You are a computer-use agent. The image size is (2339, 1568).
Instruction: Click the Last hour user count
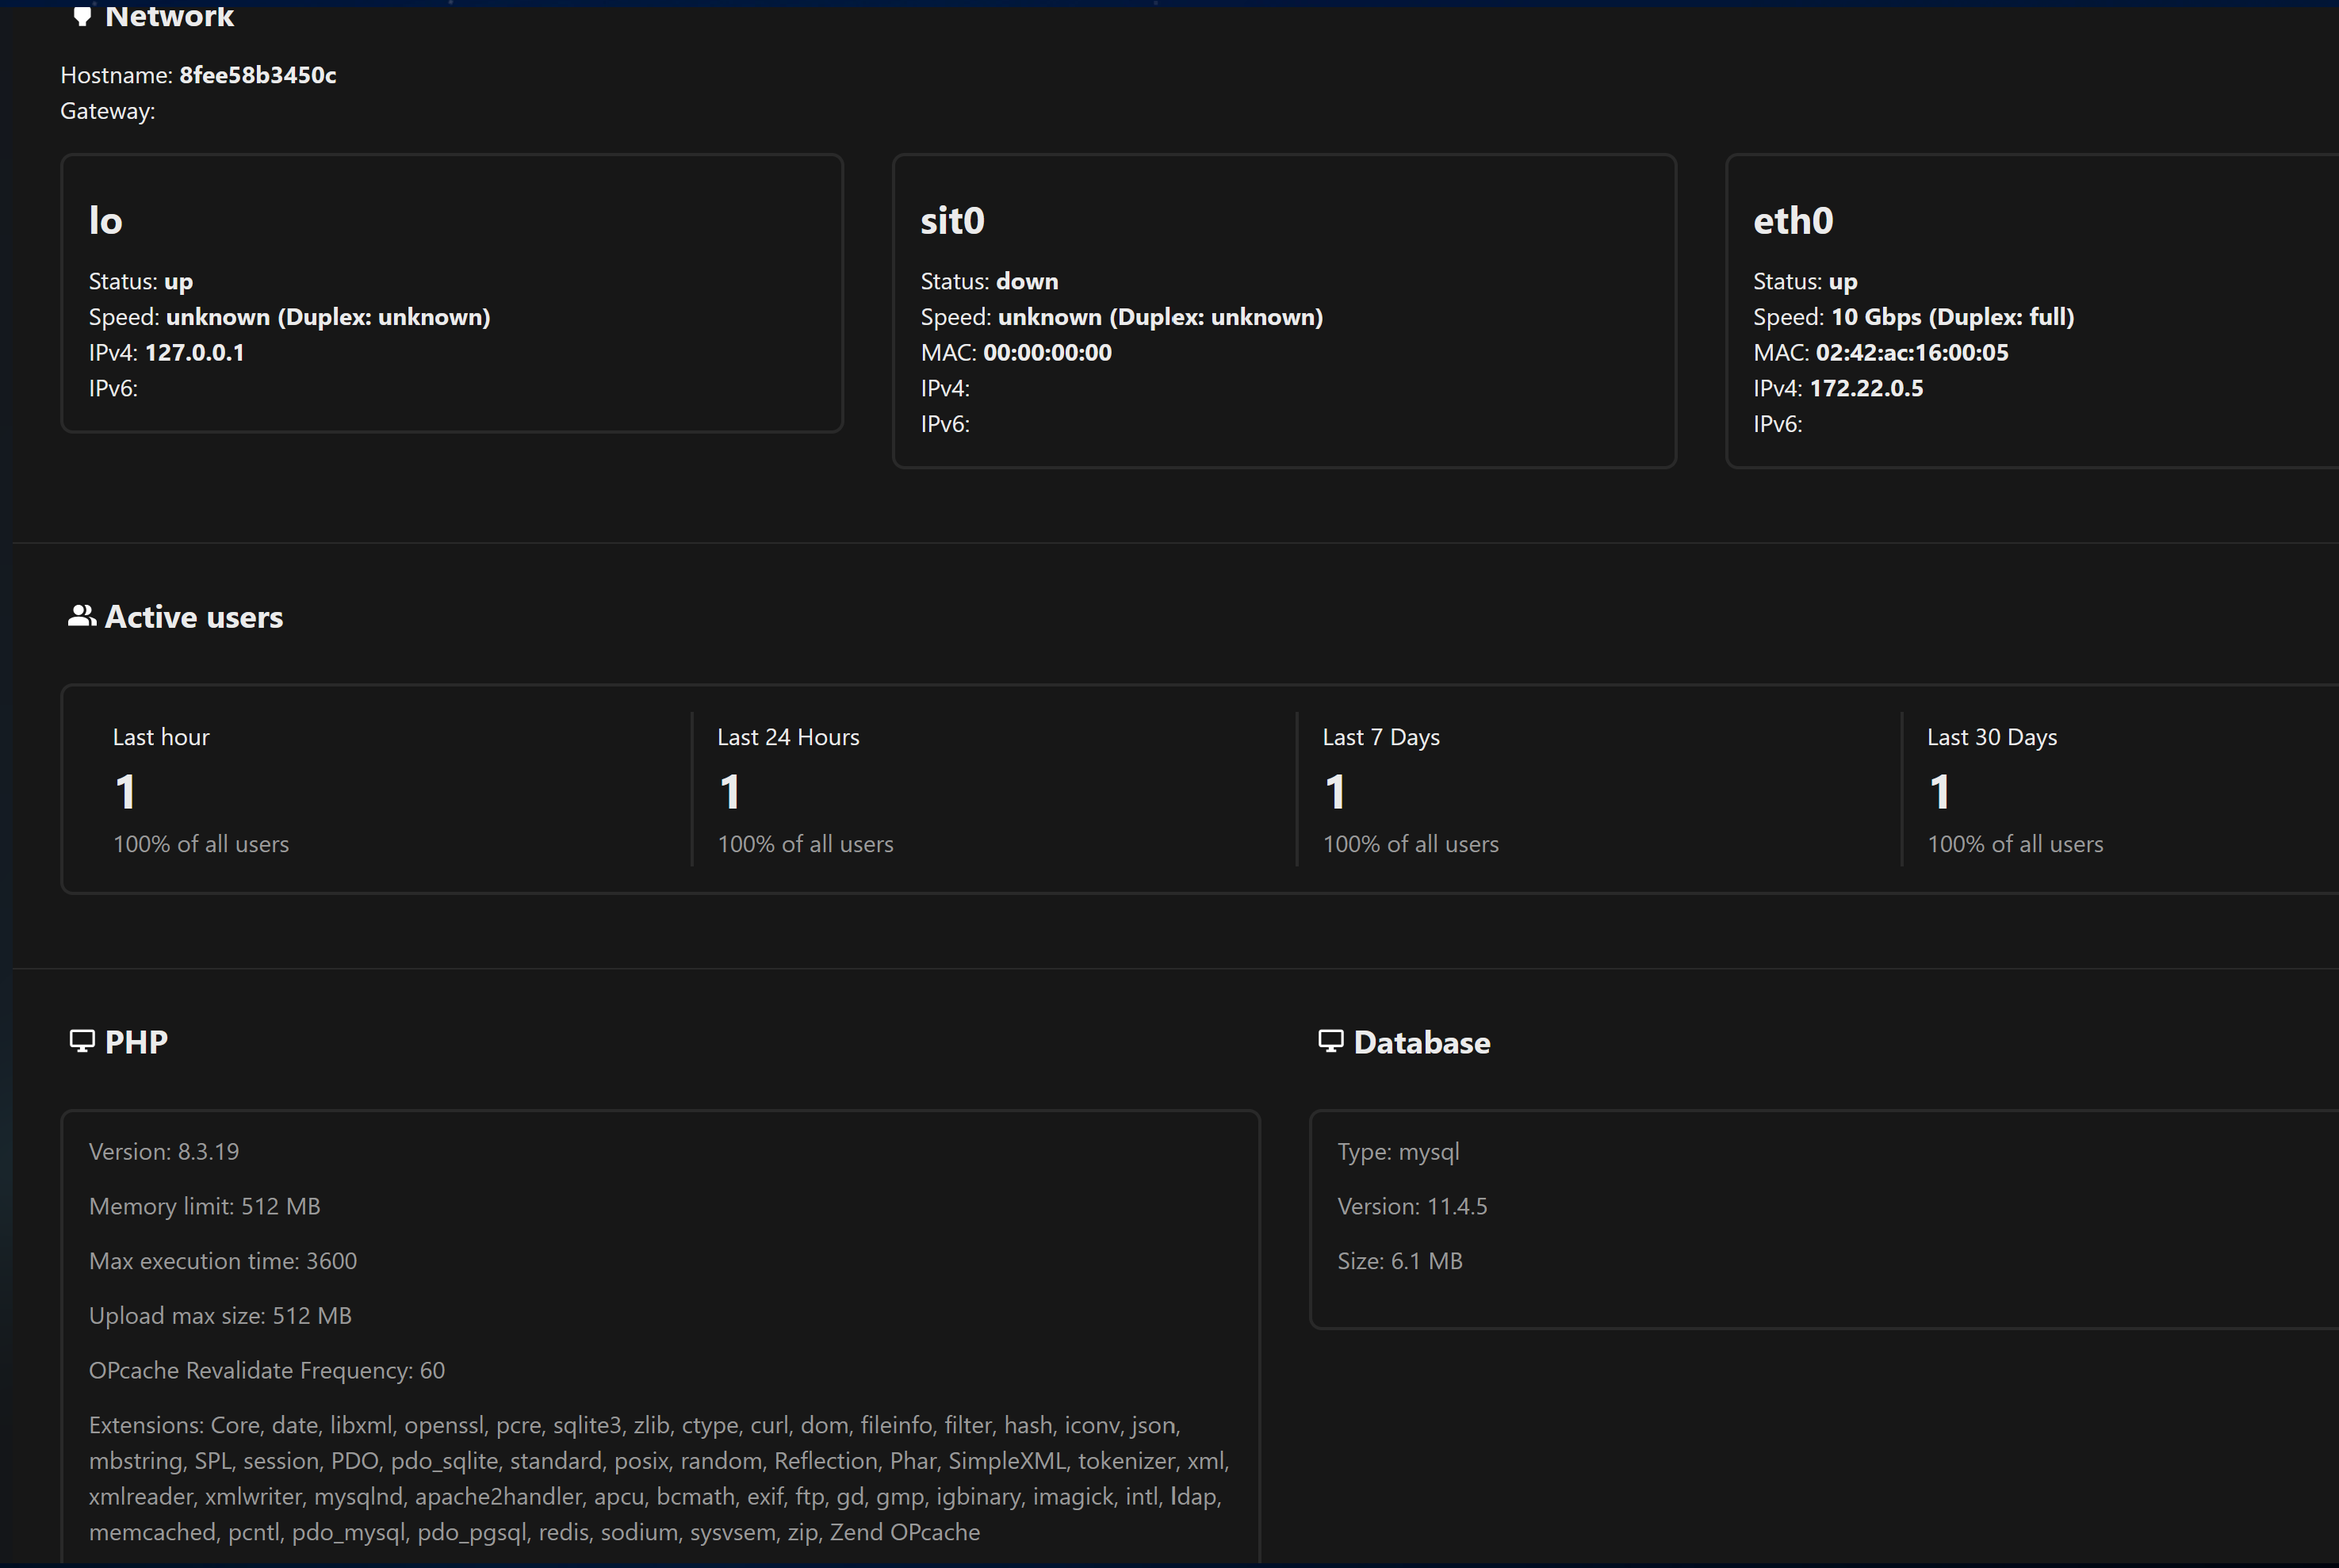click(x=125, y=792)
